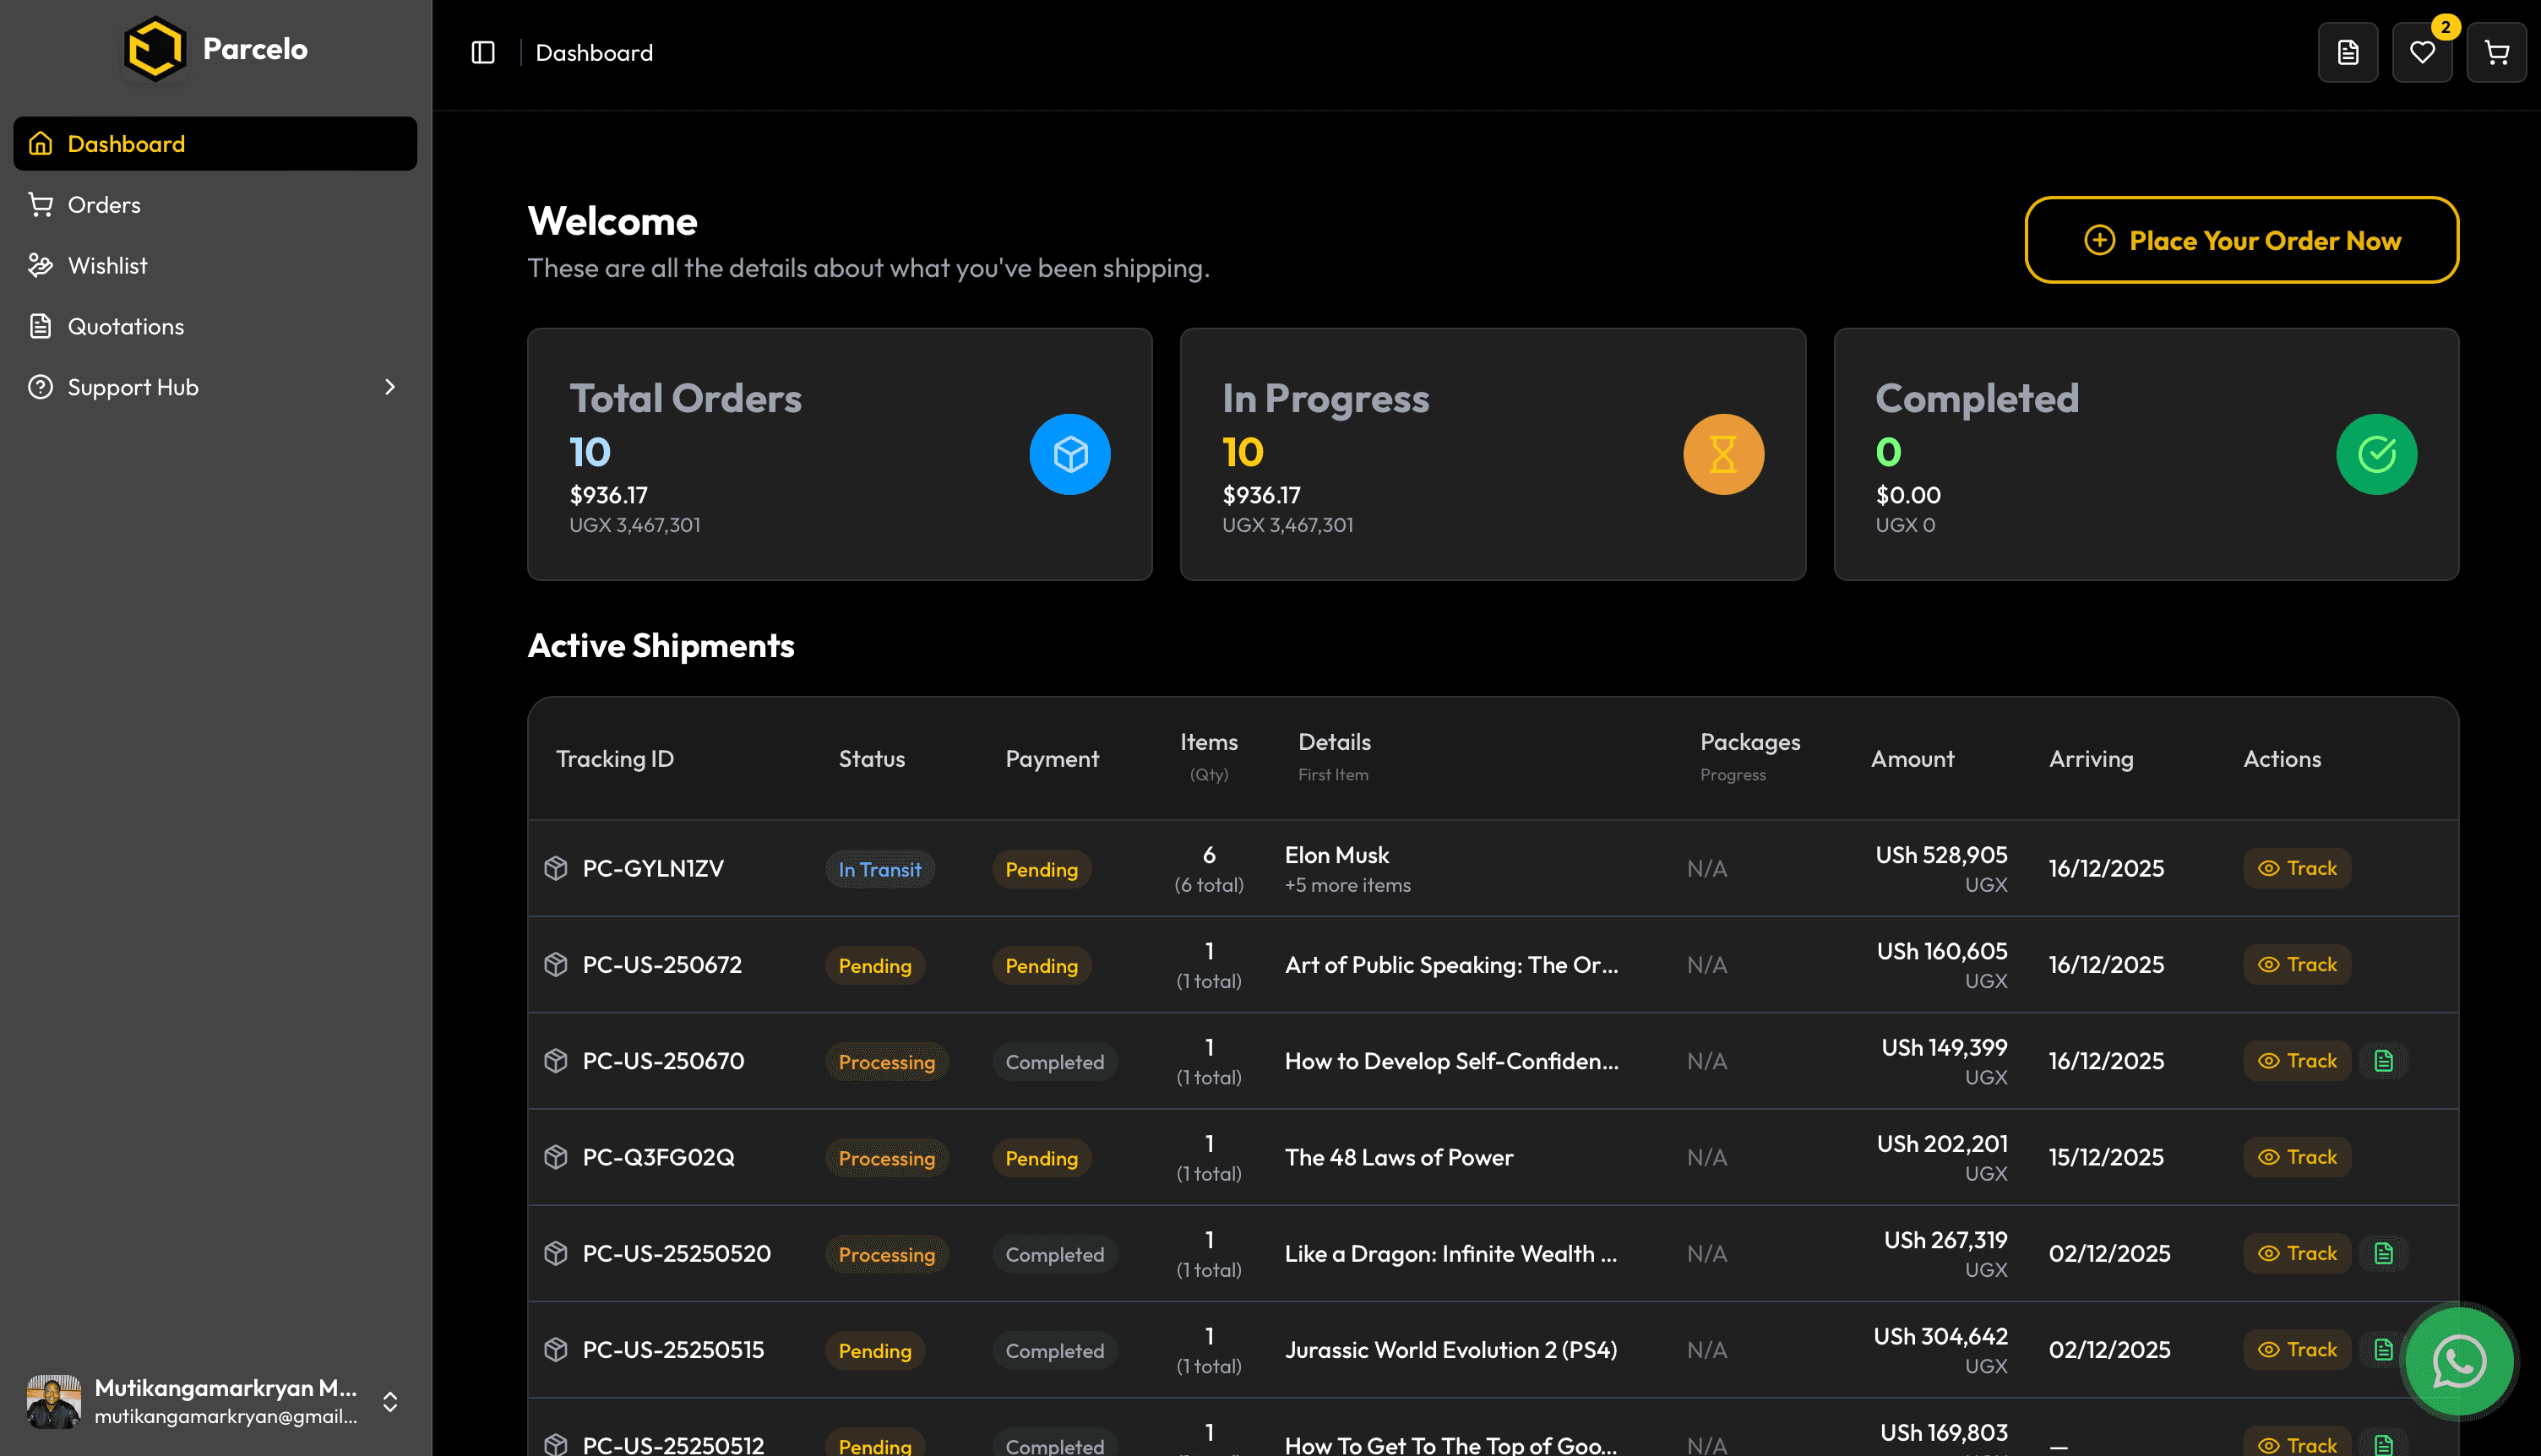The width and height of the screenshot is (2541, 1456).
Task: Go to Orders in sidebar
Action: (104, 205)
